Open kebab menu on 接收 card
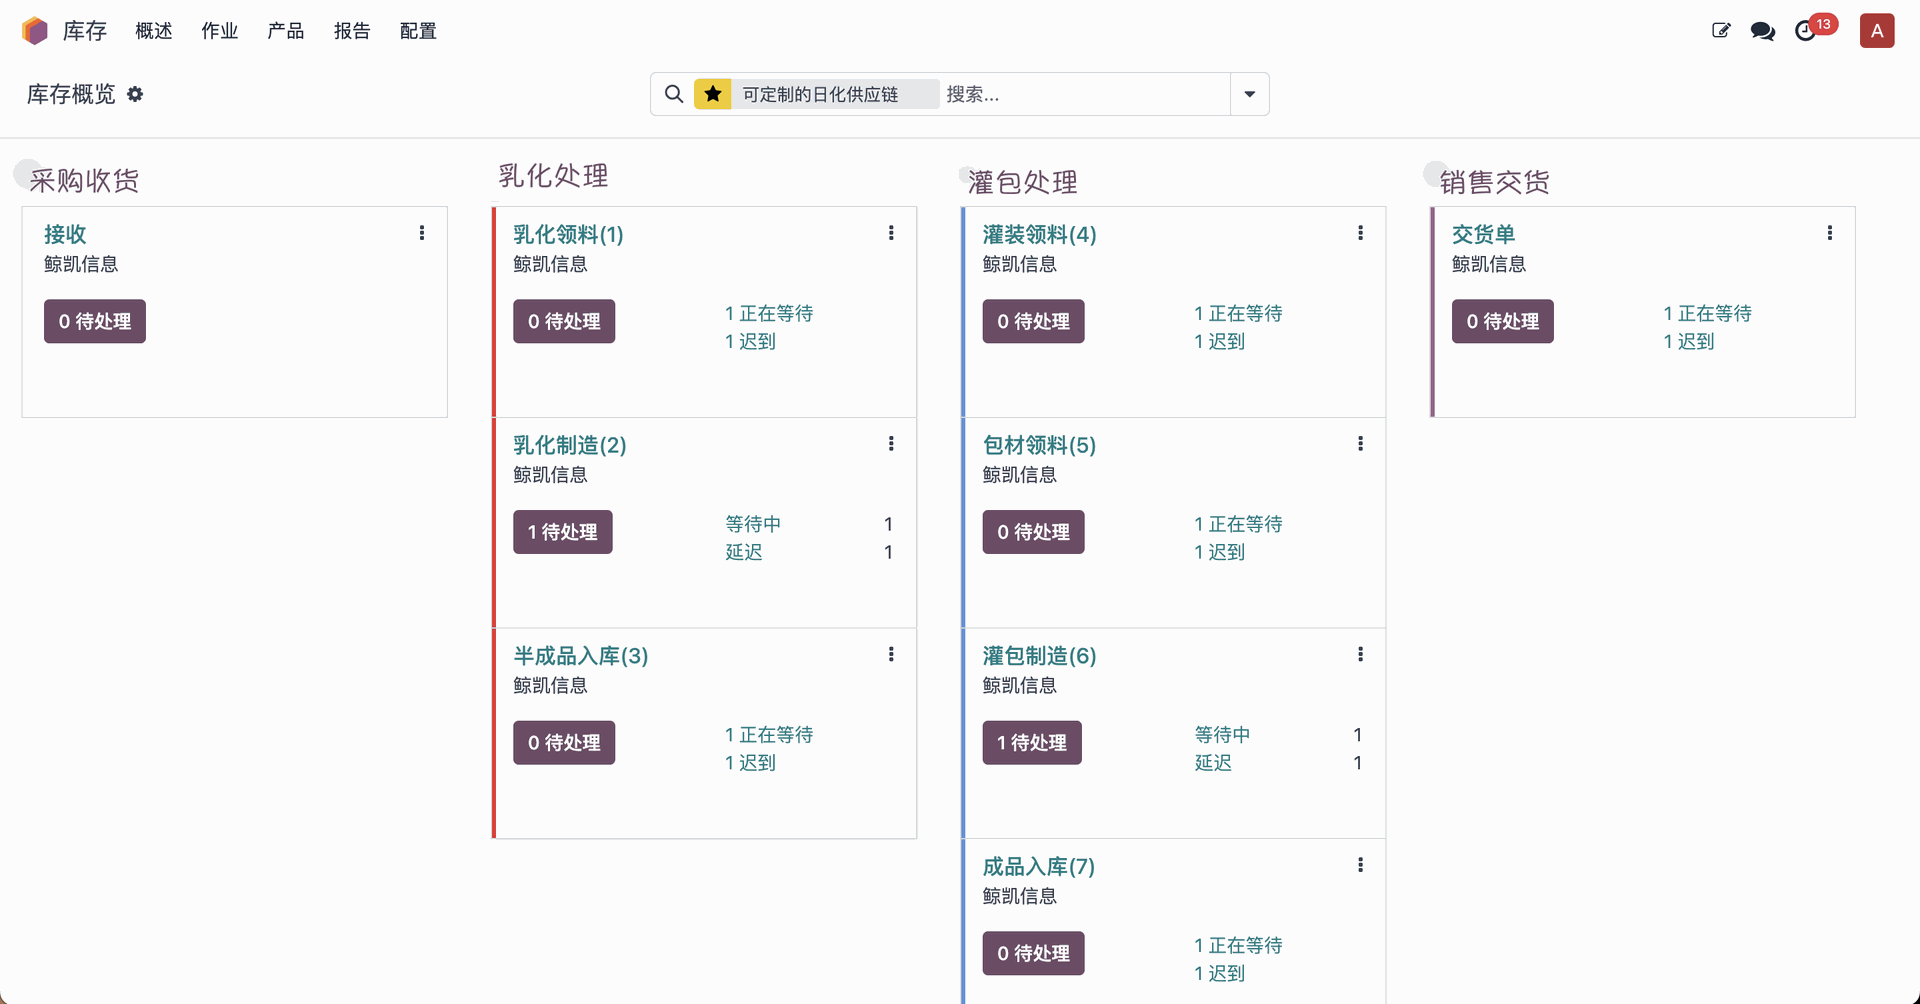Screen dimensions: 1920x1004 [422, 233]
